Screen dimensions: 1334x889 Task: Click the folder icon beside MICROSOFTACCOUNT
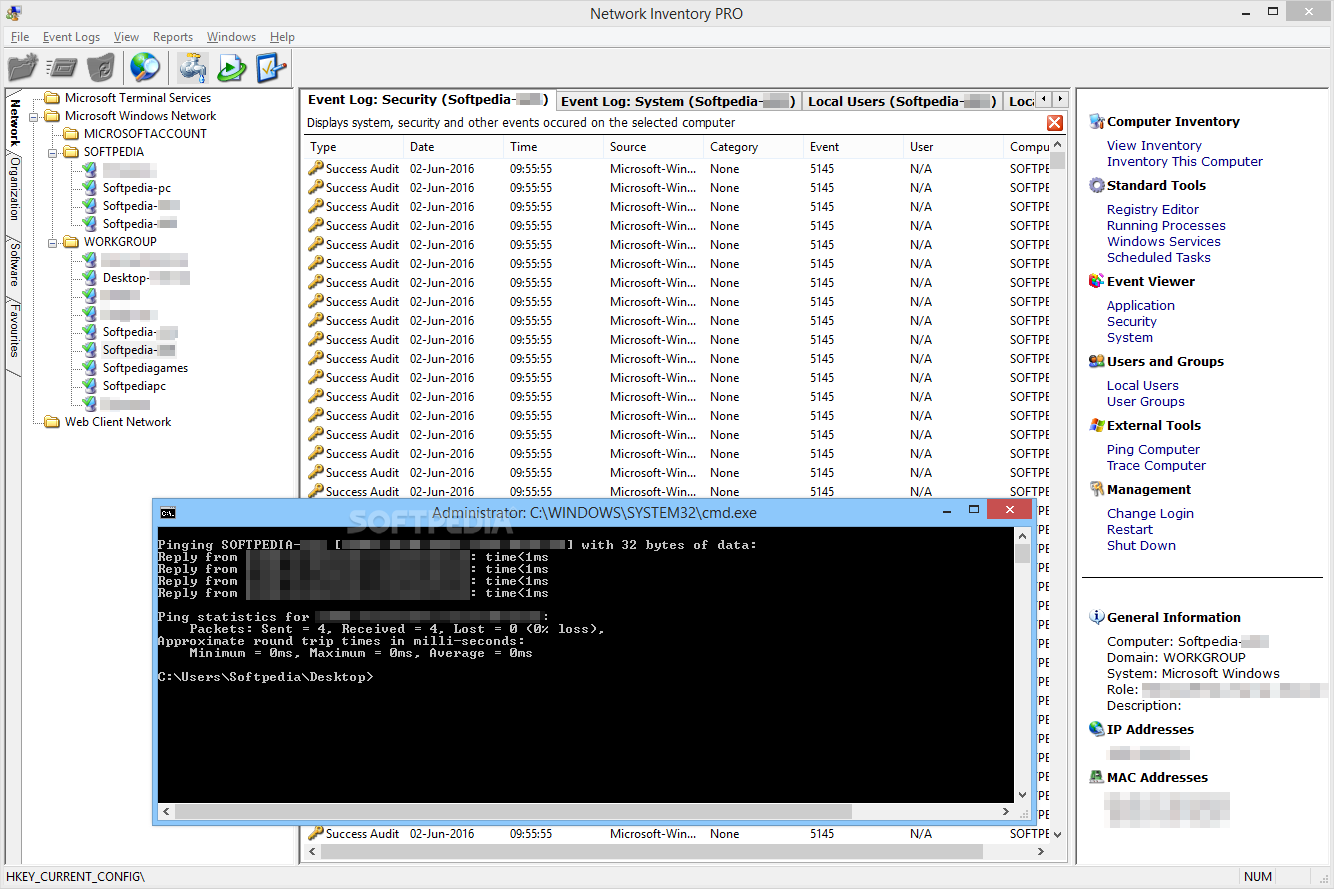pos(71,134)
